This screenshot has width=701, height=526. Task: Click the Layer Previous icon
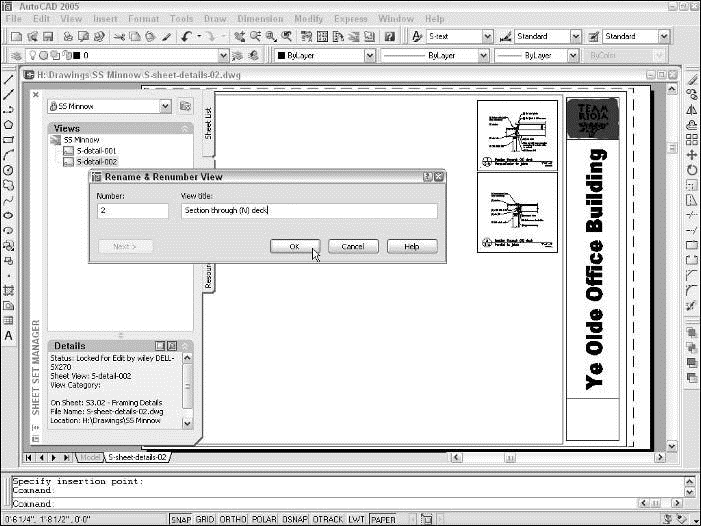253,55
